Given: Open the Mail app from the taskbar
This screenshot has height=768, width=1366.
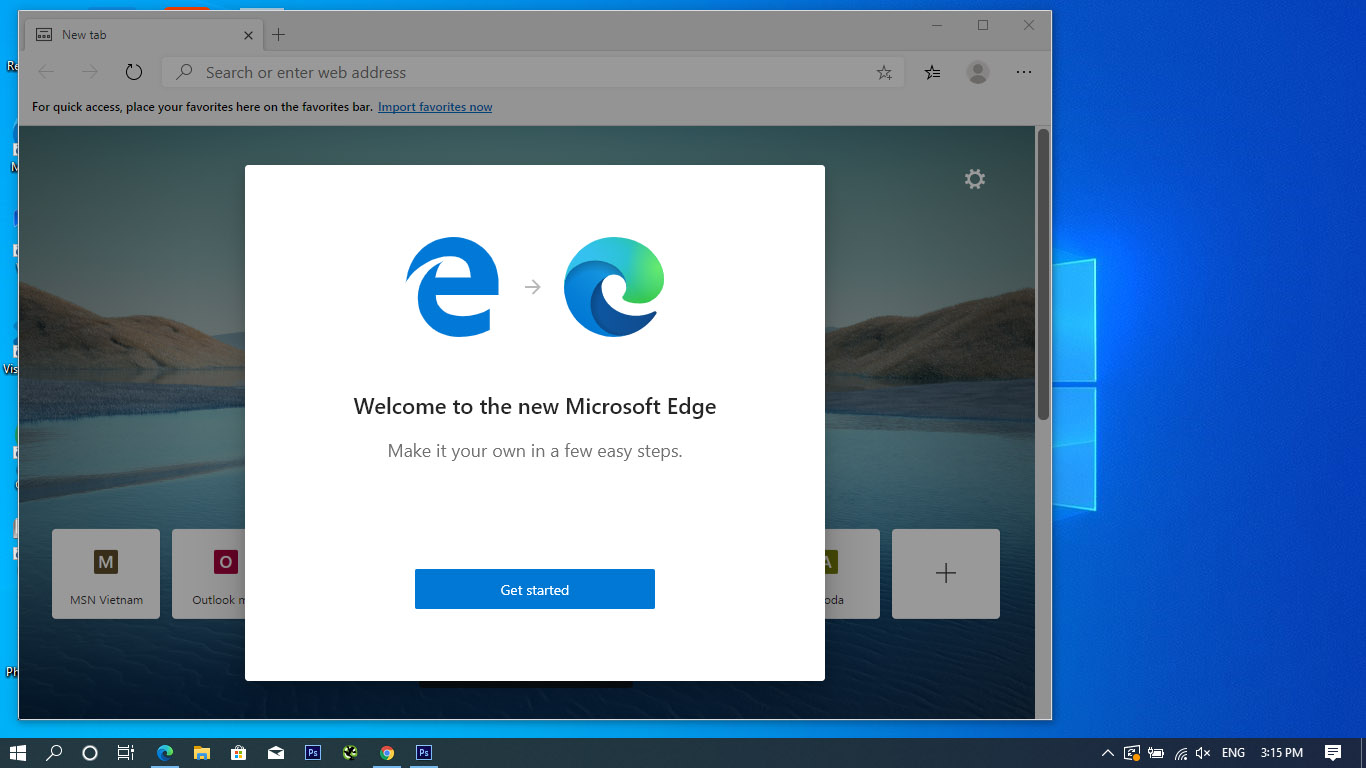Looking at the screenshot, I should click(x=276, y=753).
